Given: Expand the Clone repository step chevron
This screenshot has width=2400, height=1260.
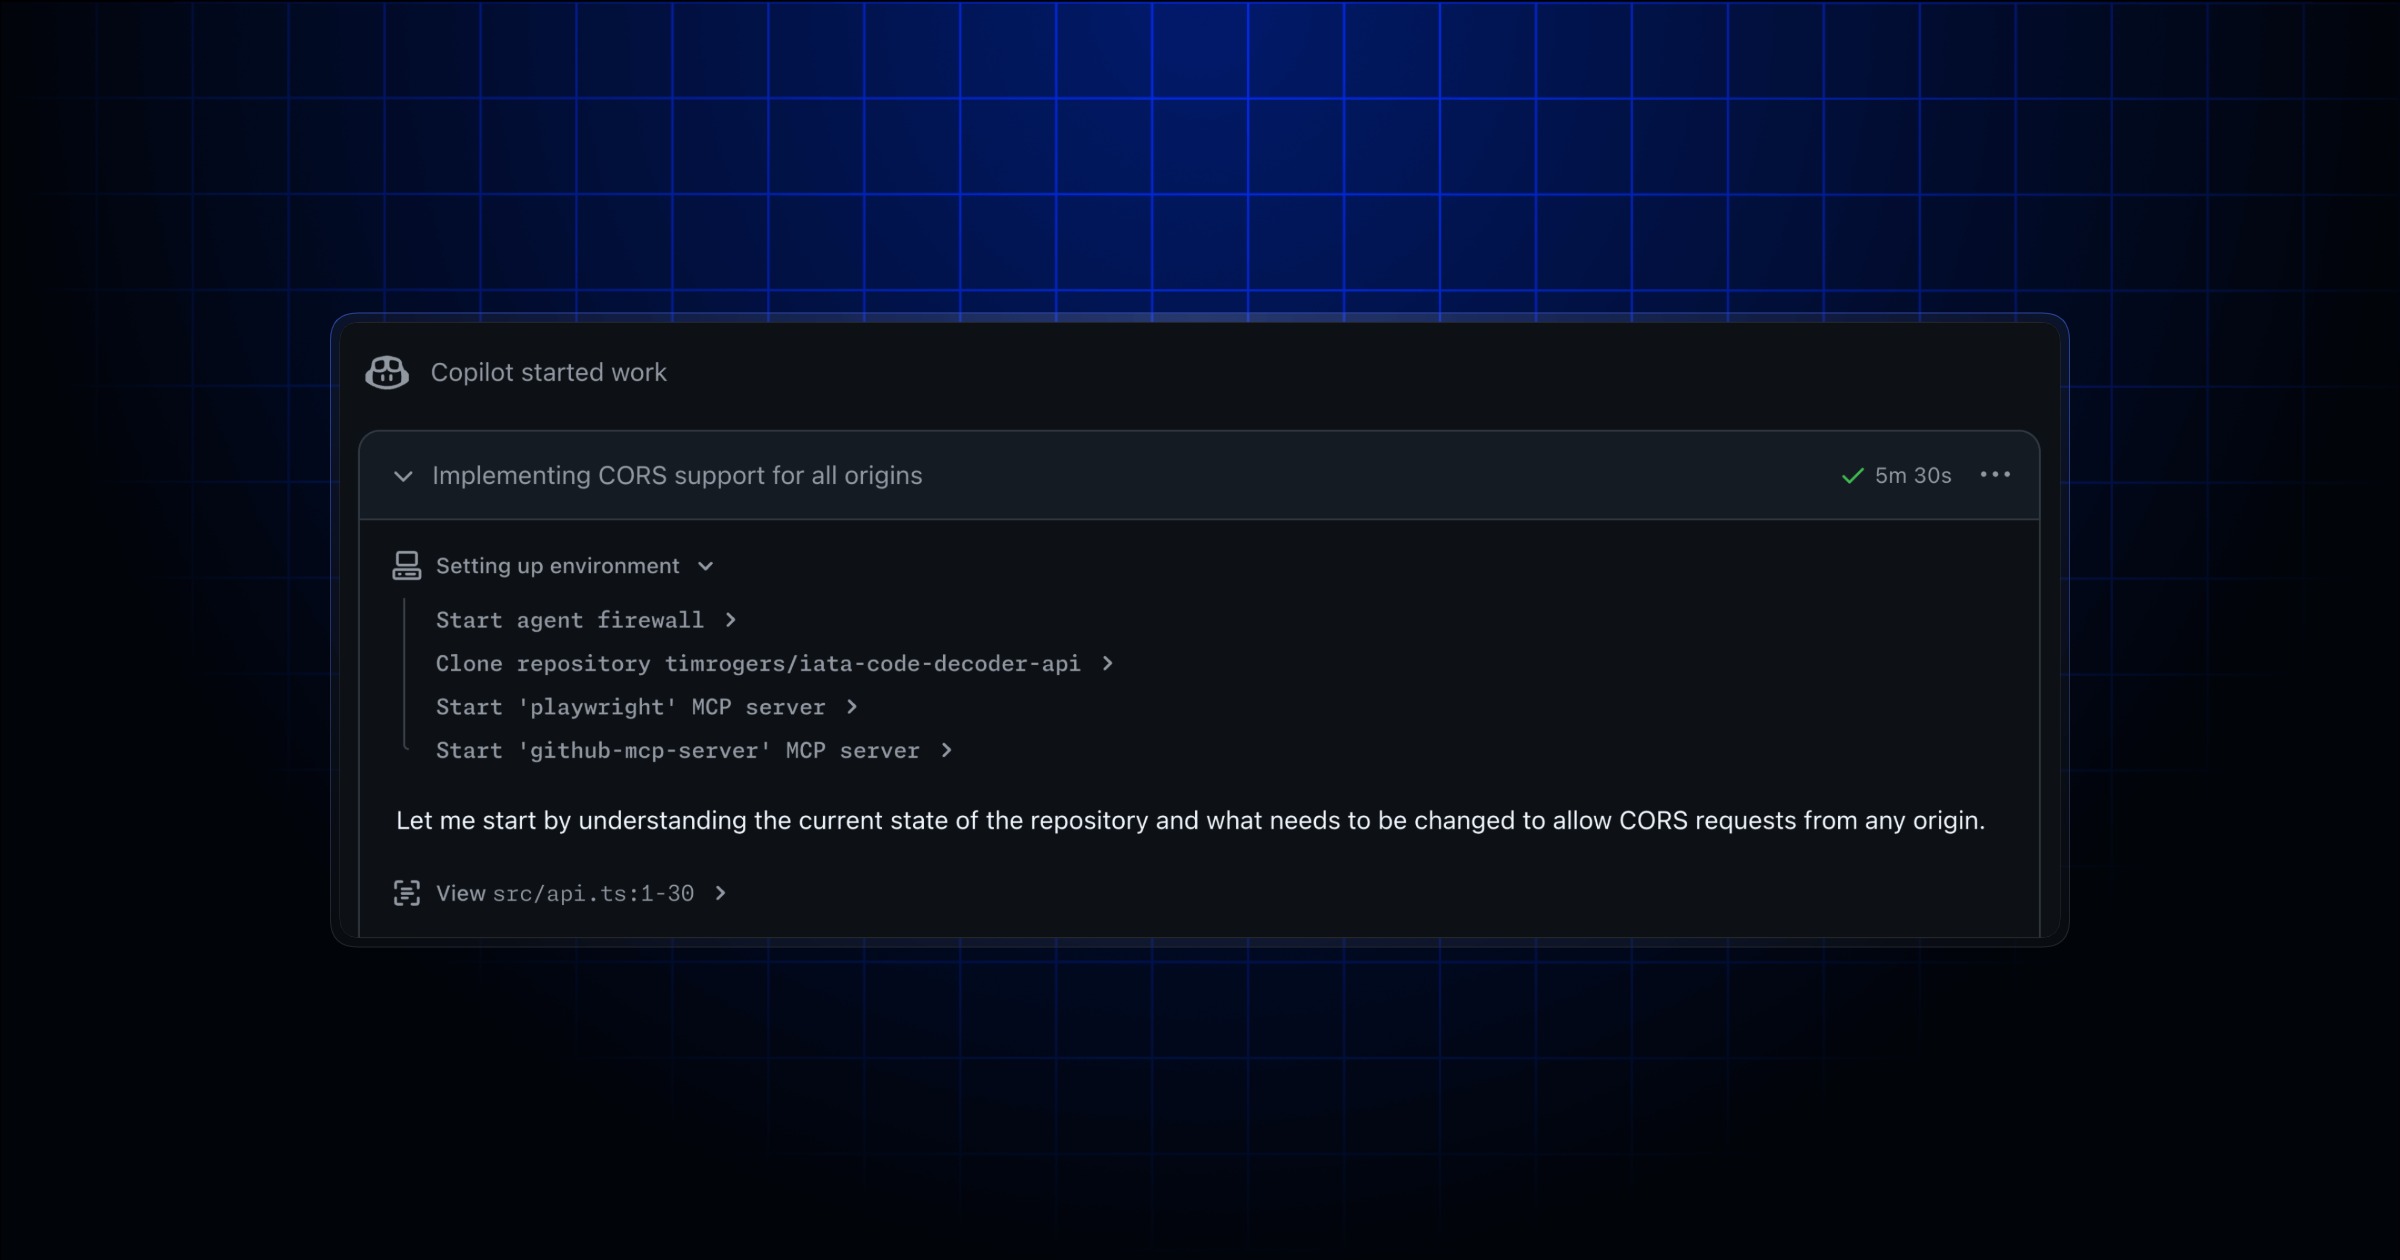Looking at the screenshot, I should (x=1107, y=664).
